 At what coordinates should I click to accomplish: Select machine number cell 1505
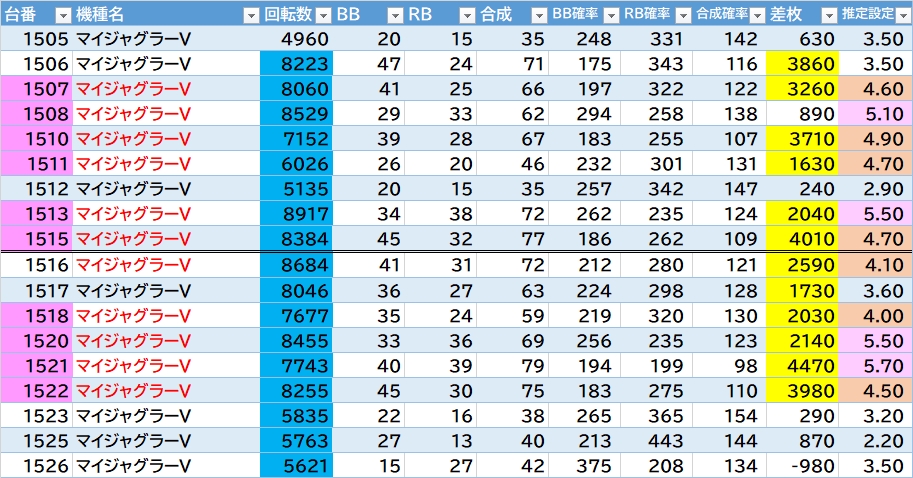coord(36,38)
